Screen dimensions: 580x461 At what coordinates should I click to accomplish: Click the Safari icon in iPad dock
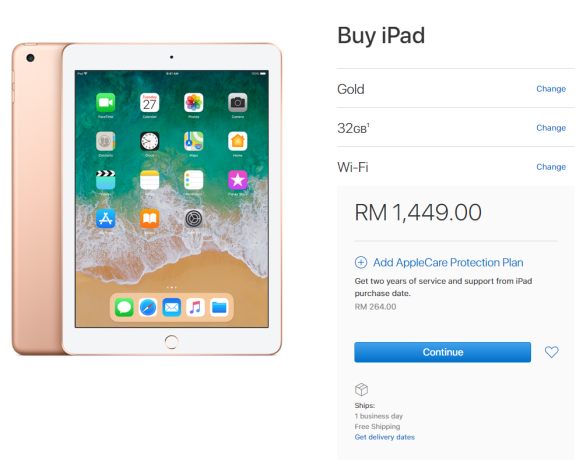[x=148, y=307]
